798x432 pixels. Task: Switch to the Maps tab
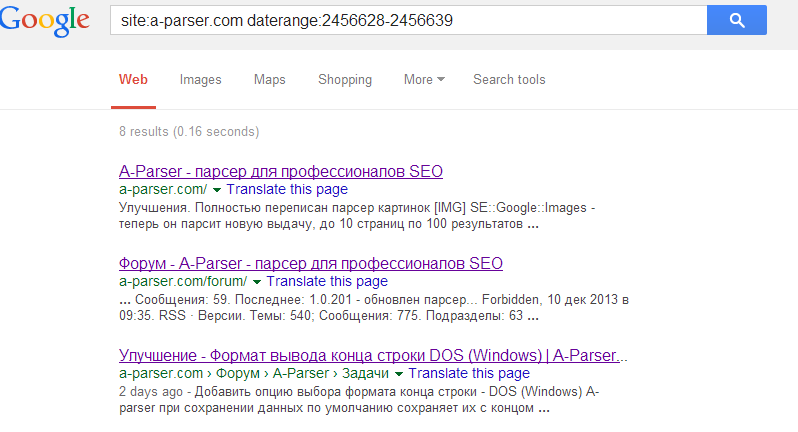[270, 80]
